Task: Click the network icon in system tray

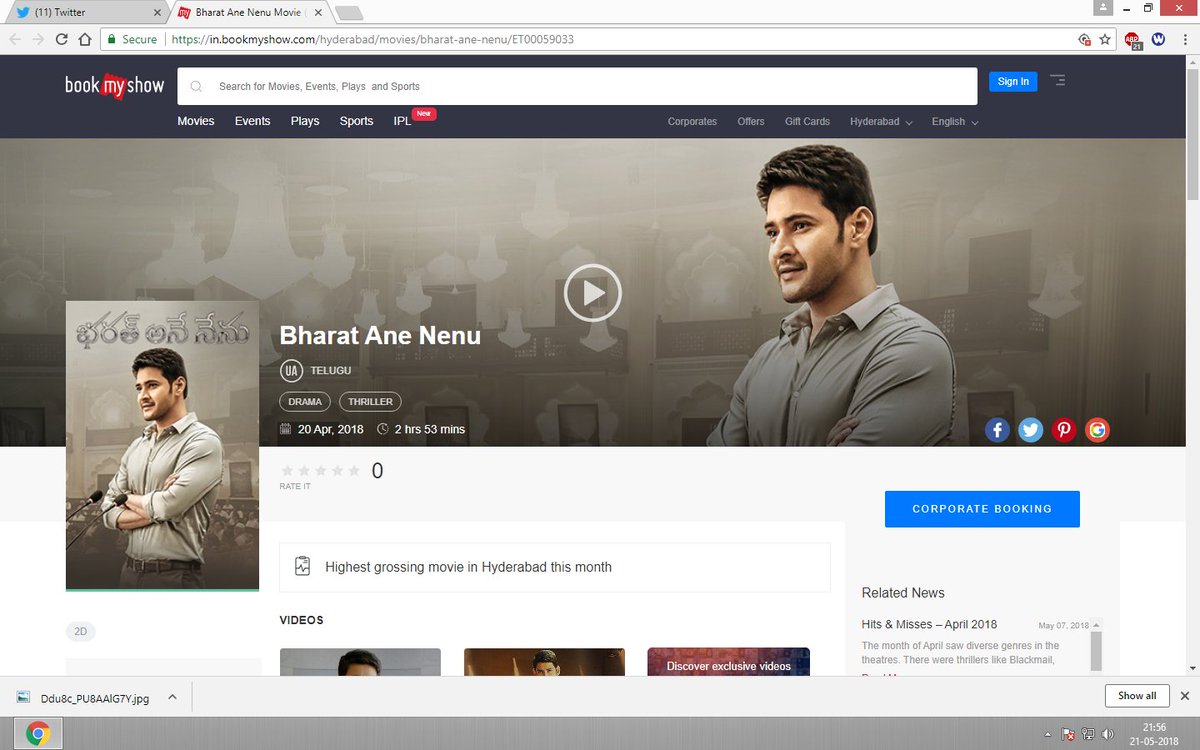Action: 1087,734
